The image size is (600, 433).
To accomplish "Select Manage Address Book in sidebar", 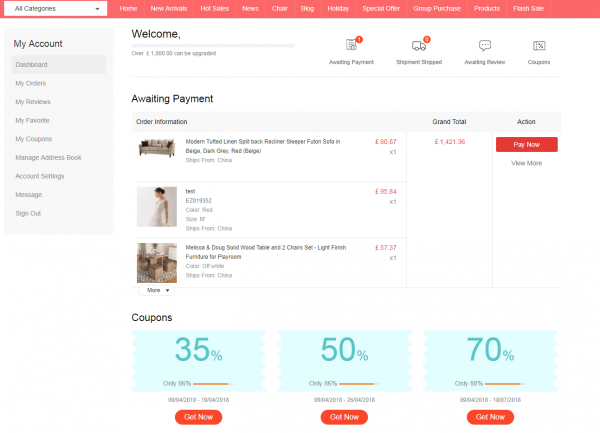I will [48, 157].
